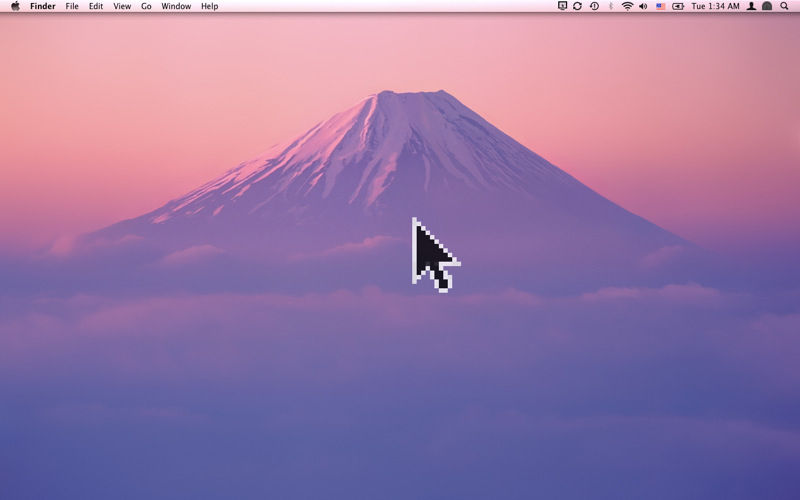Viewport: 800px width, 500px height.
Task: Click the clock showing Tue 1:34 AM
Action: [x=715, y=6]
